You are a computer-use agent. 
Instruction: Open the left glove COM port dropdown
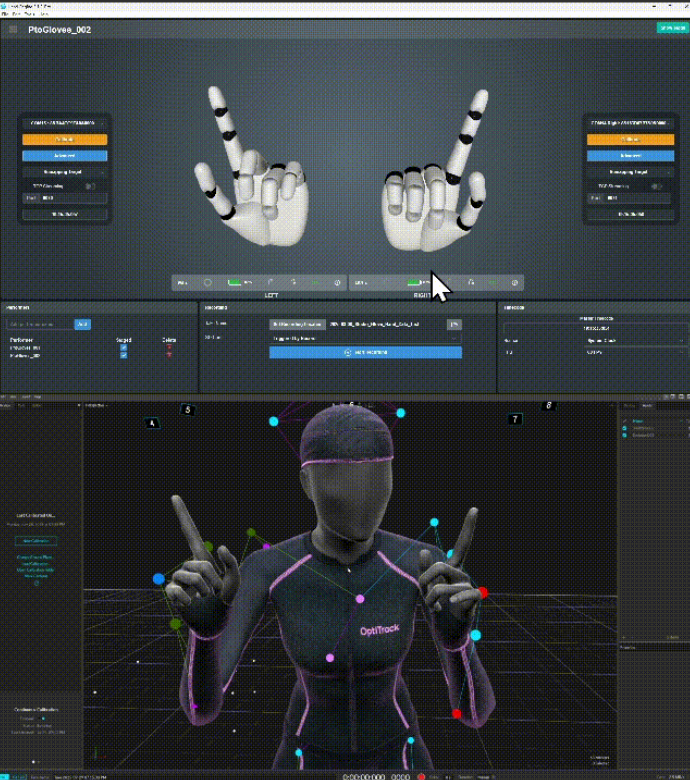(65, 123)
